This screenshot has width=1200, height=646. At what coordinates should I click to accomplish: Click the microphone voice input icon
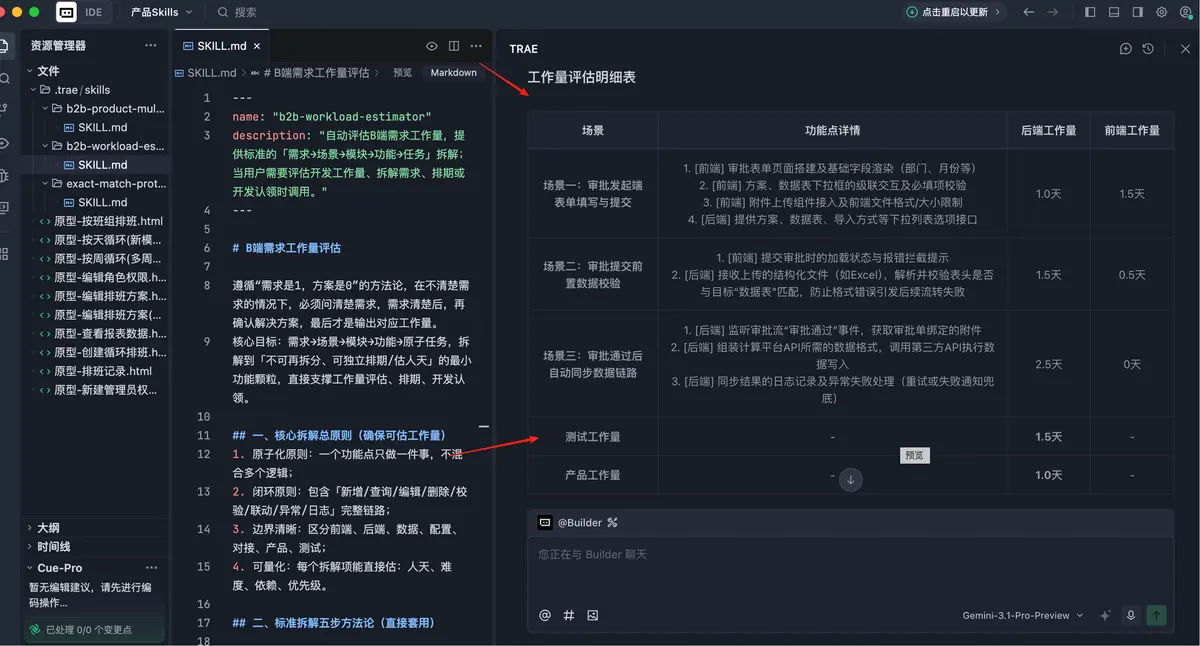(x=1131, y=616)
